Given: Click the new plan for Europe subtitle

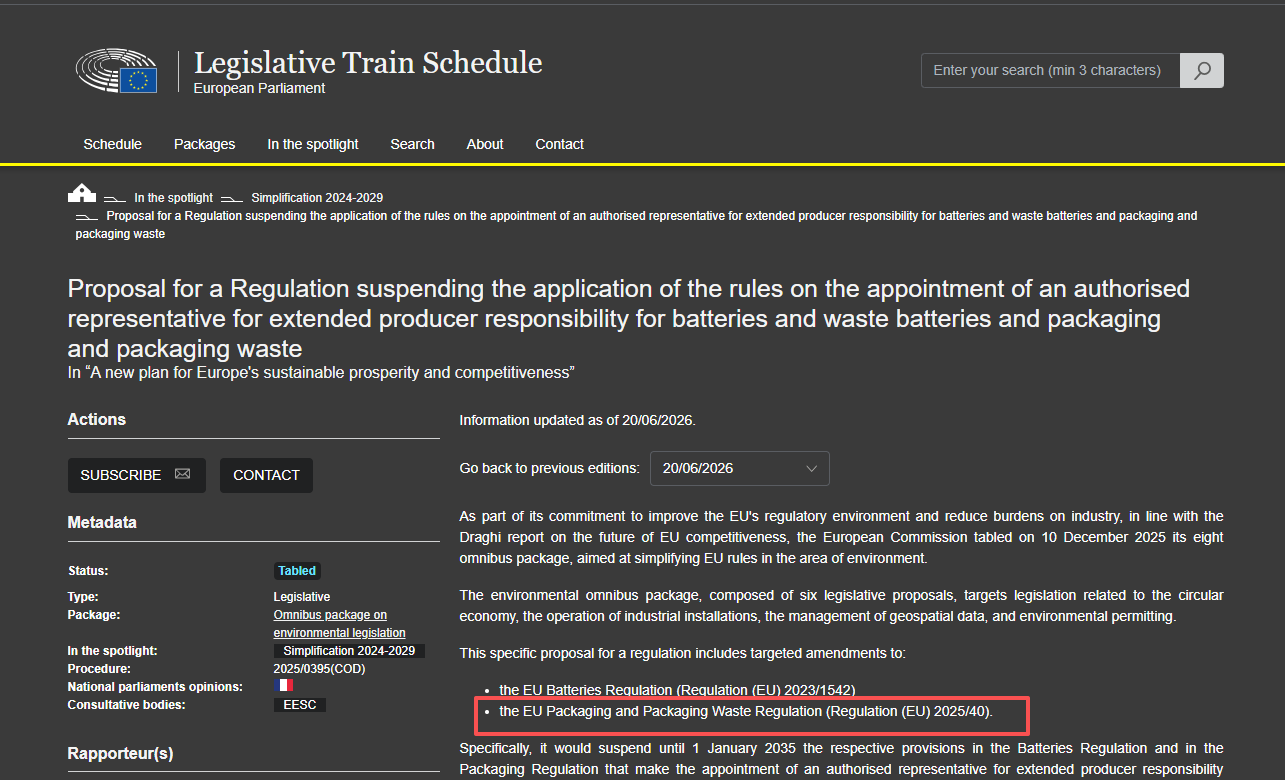Looking at the screenshot, I should click(x=321, y=373).
